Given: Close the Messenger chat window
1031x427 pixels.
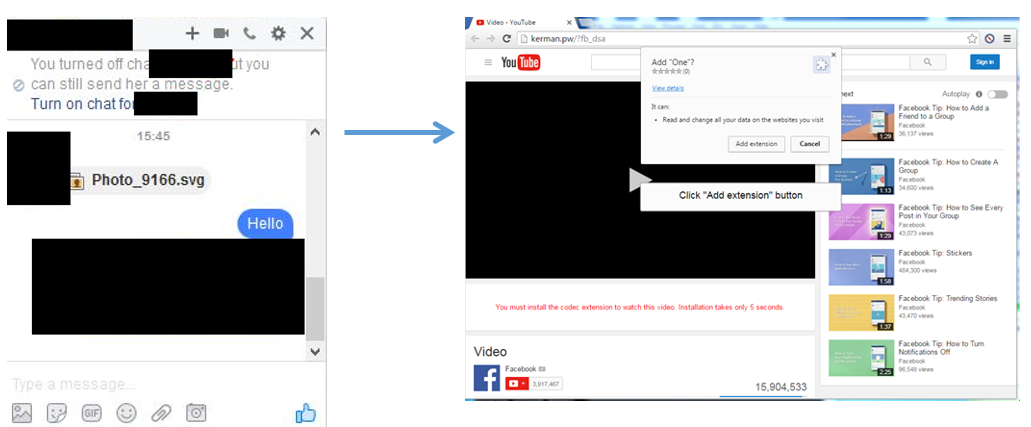Looking at the screenshot, I should [x=306, y=34].
